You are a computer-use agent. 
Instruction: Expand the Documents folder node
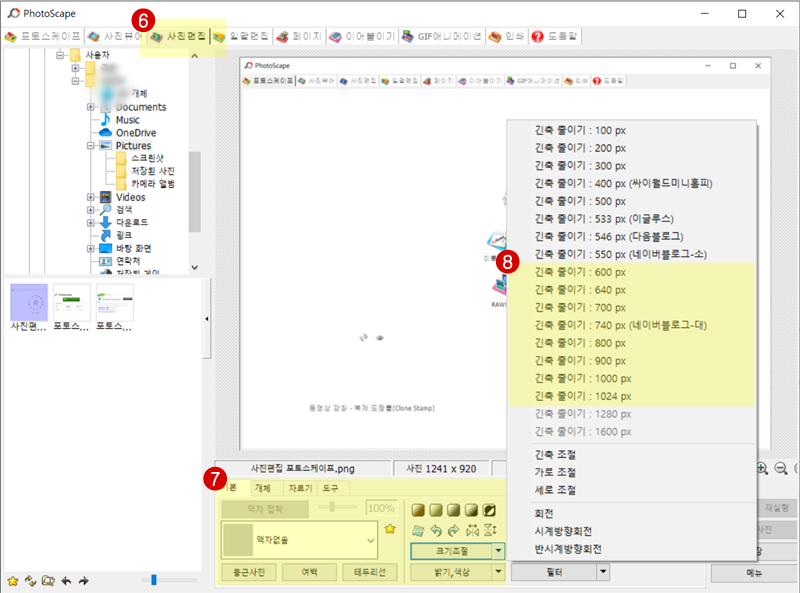pos(90,107)
